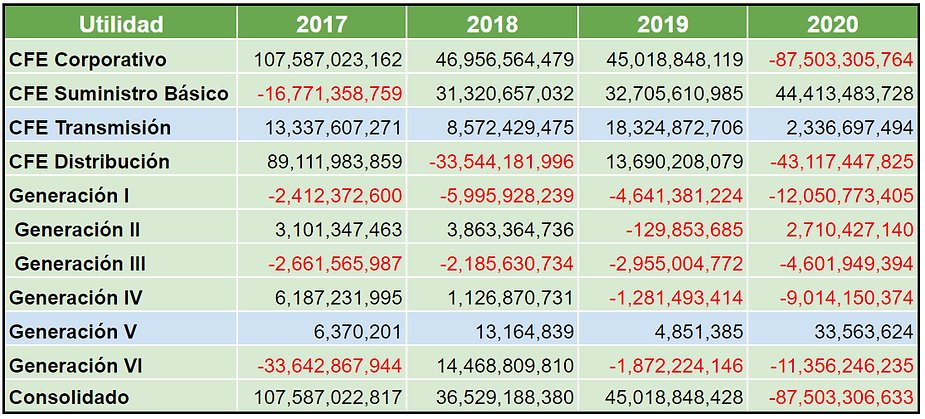Select red value -43,117,447,825
This screenshot has height=419, width=925.
click(x=842, y=162)
